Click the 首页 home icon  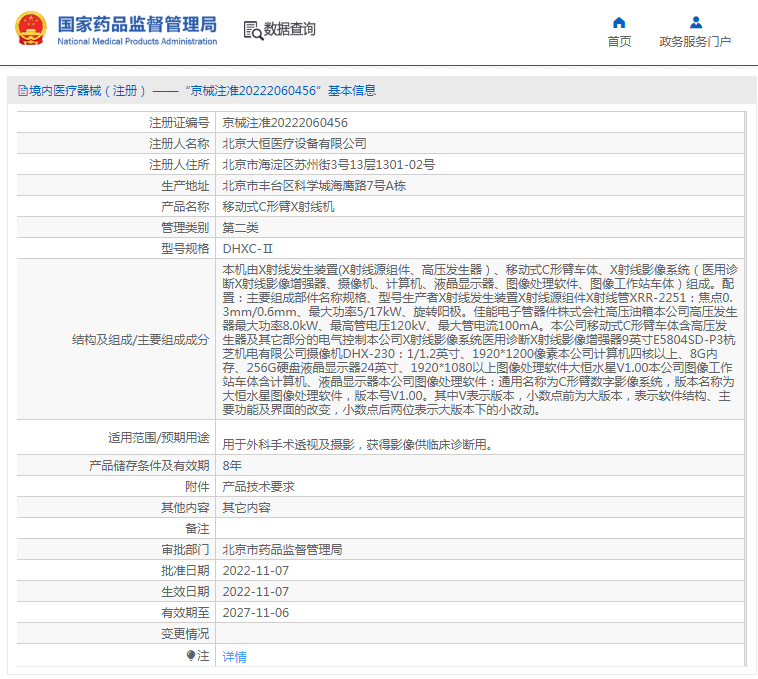click(x=619, y=23)
